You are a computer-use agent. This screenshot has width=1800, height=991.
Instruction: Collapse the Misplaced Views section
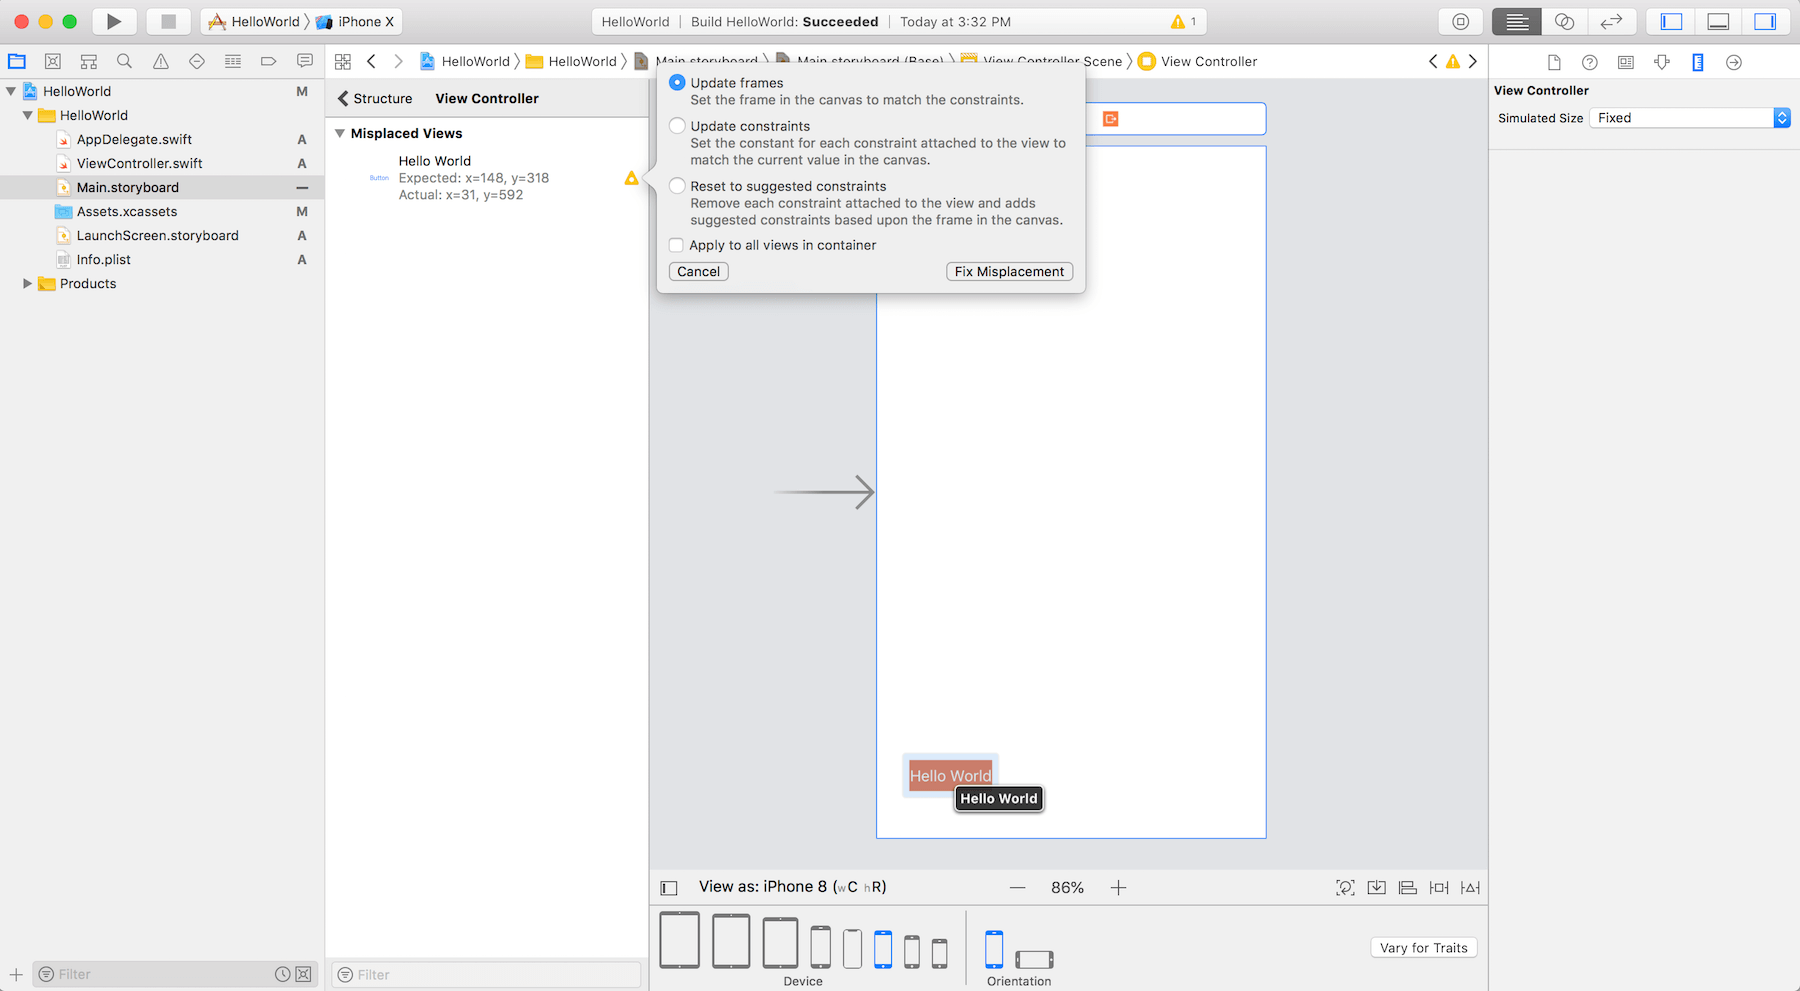pos(340,133)
